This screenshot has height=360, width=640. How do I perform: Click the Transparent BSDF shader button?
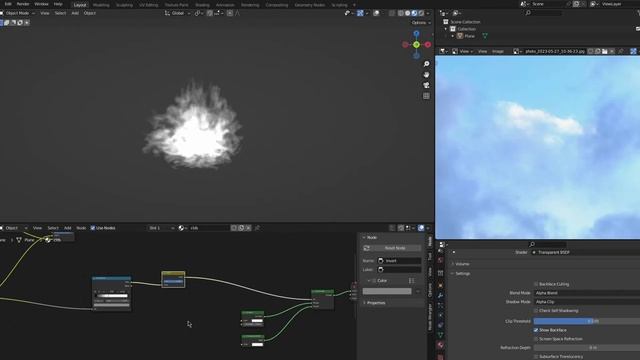tap(587, 252)
